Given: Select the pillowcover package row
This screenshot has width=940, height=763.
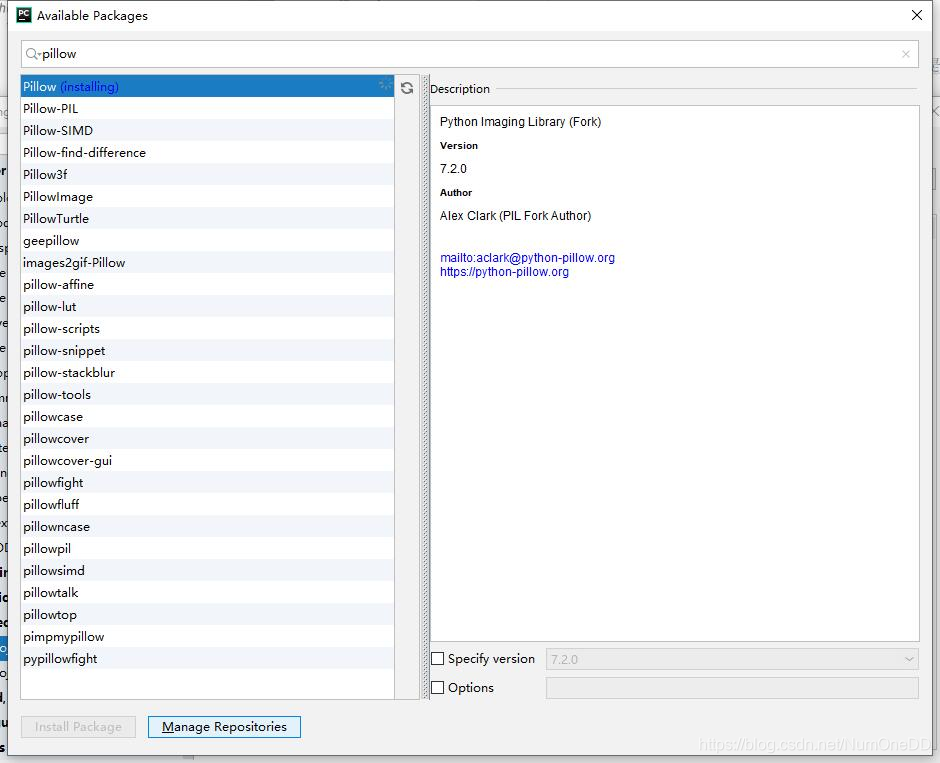Looking at the screenshot, I should pos(207,439).
